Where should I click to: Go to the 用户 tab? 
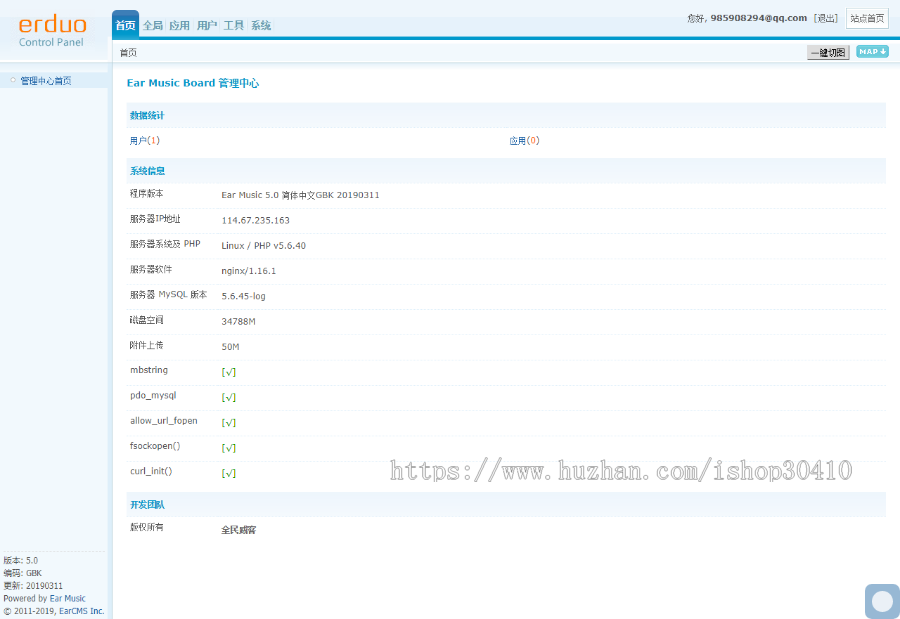[x=207, y=25]
